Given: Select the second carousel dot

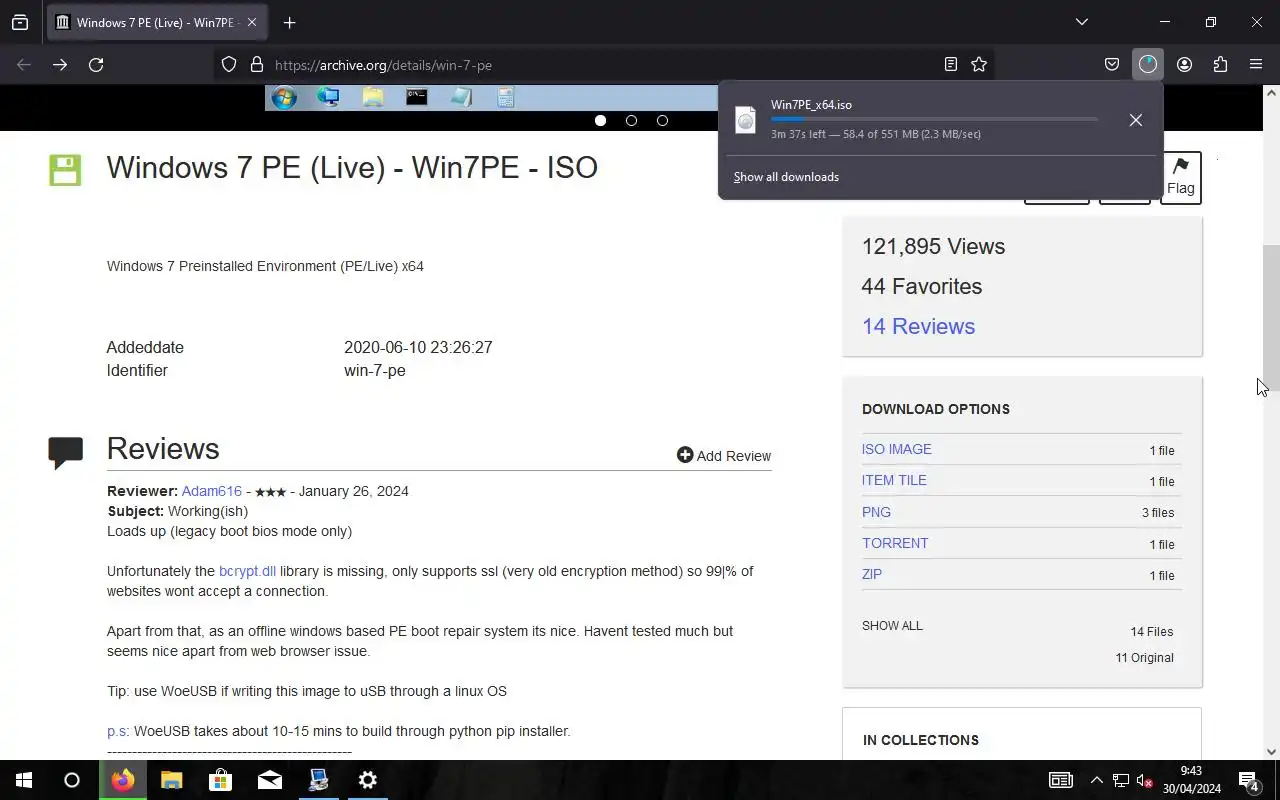Looking at the screenshot, I should click(x=631, y=120).
